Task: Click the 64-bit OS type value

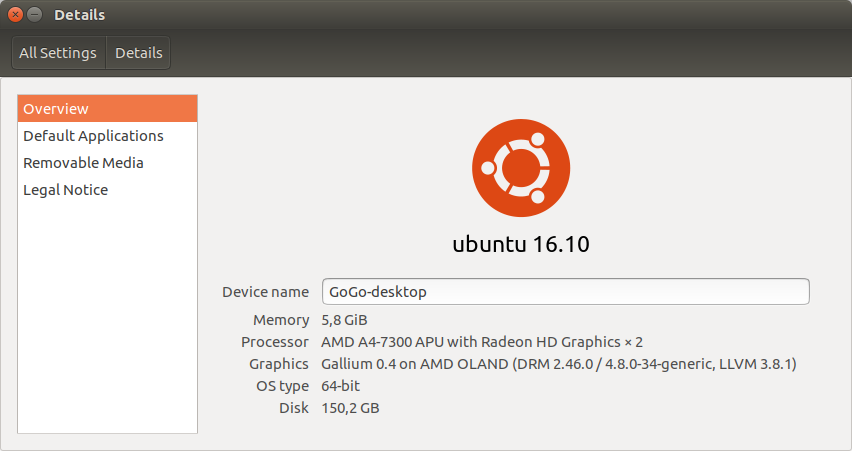Action: pyautogui.click(x=342, y=386)
